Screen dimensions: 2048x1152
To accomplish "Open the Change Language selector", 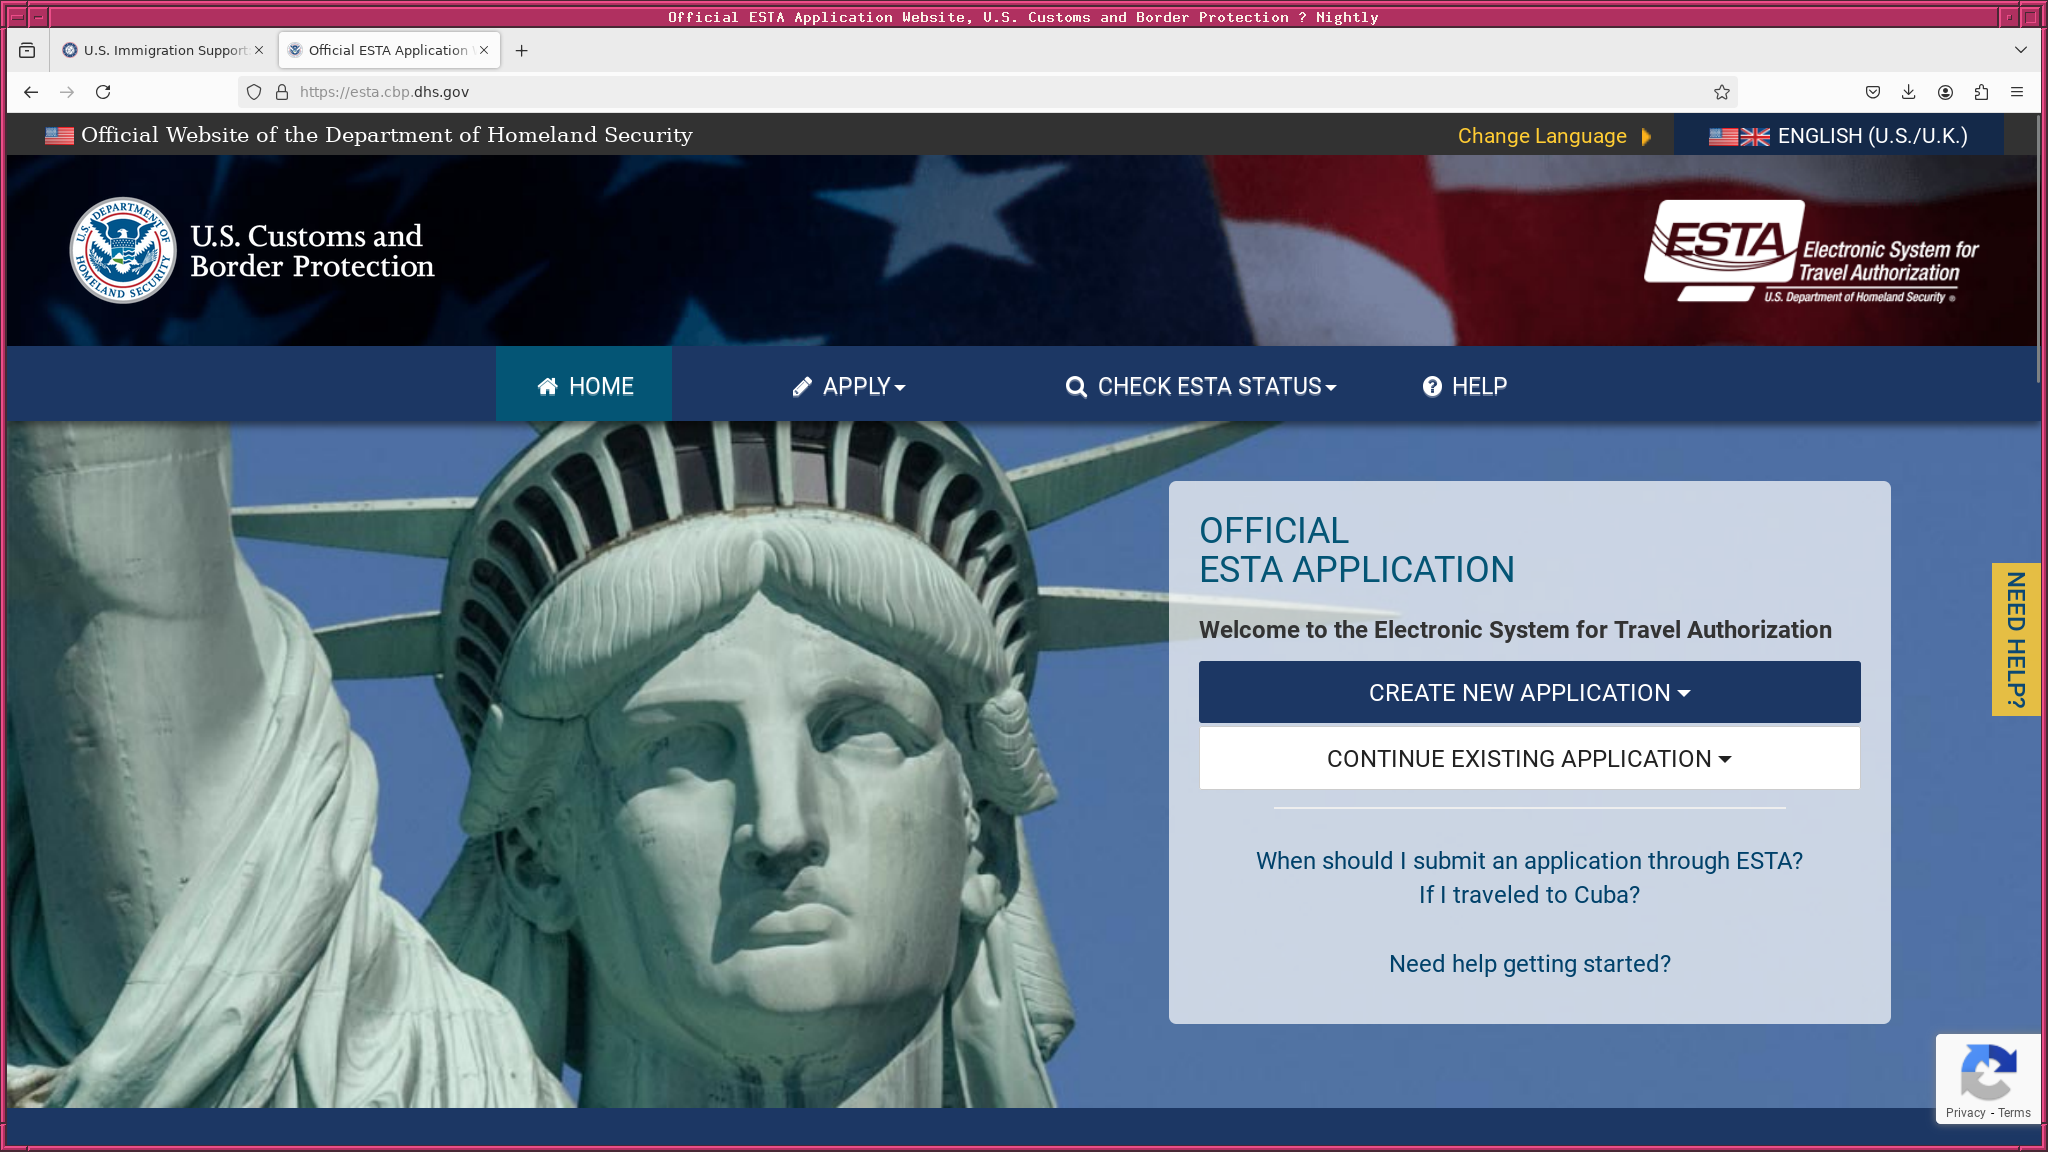I will pos(1553,136).
